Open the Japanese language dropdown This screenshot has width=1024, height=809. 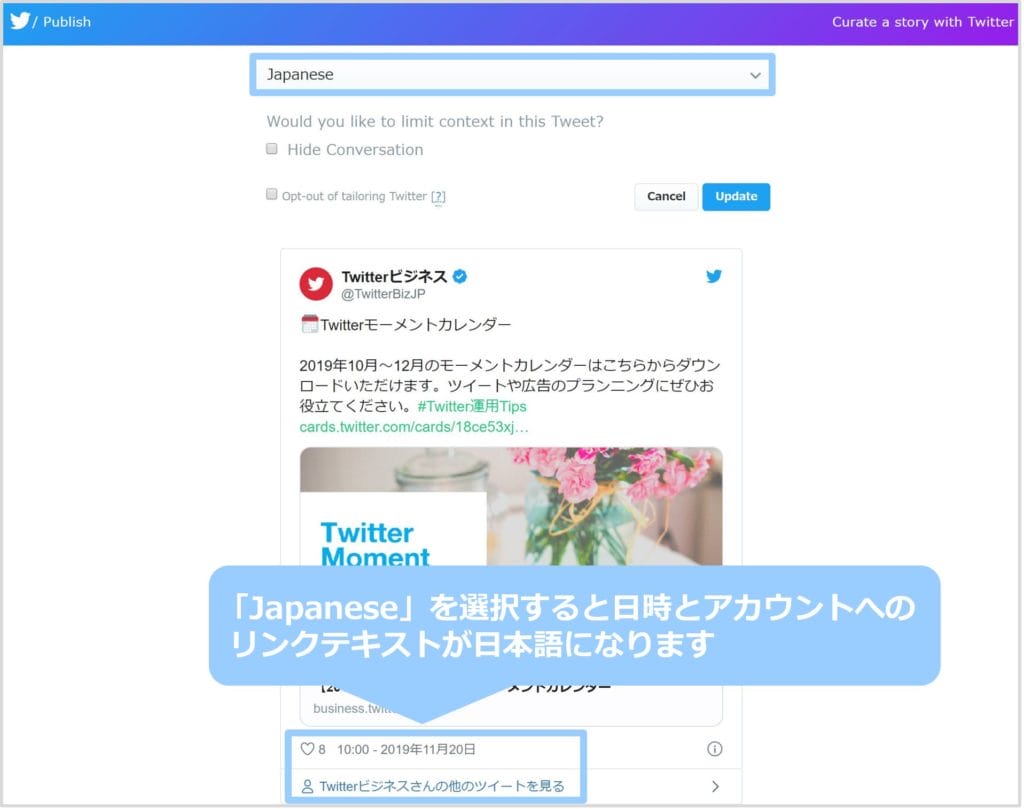point(512,74)
